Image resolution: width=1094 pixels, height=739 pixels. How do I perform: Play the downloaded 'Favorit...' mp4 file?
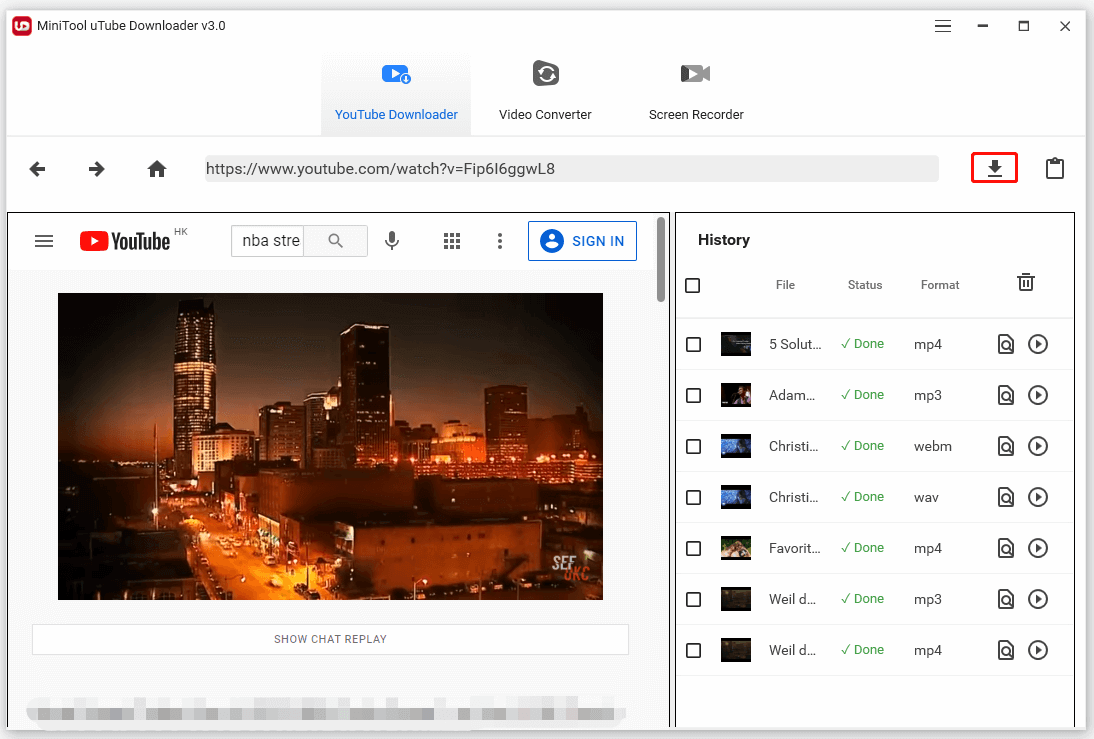coord(1038,548)
